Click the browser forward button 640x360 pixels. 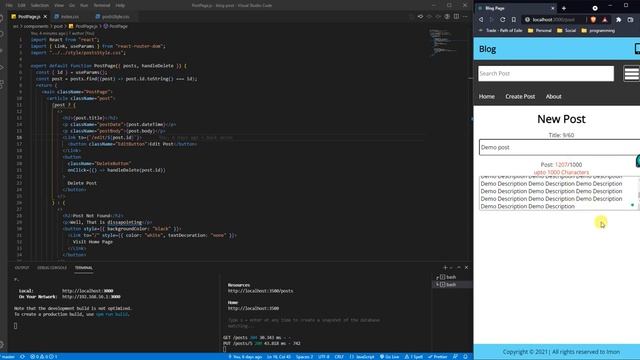click(x=491, y=20)
